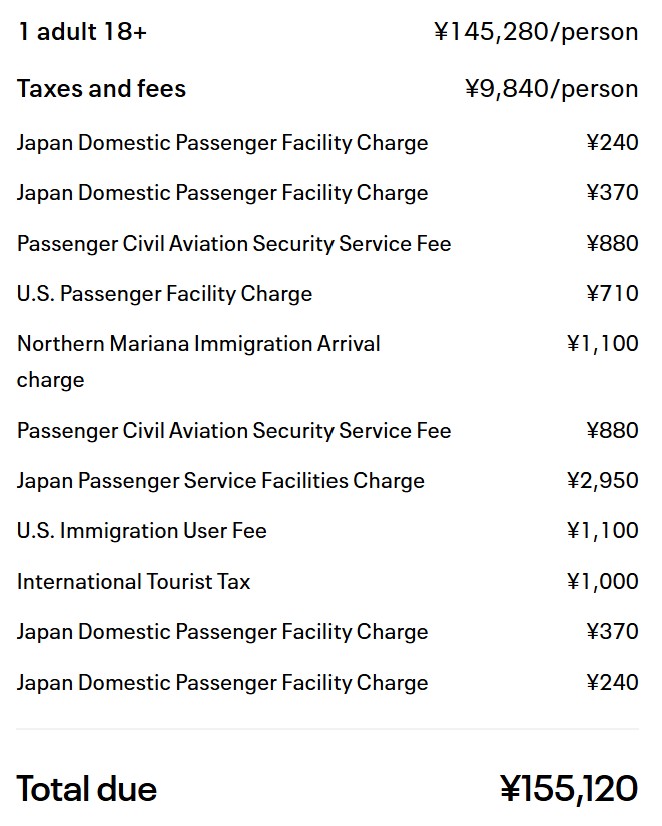Click Security Service Fee line above U.S. Passenger charge

[x=233, y=244]
